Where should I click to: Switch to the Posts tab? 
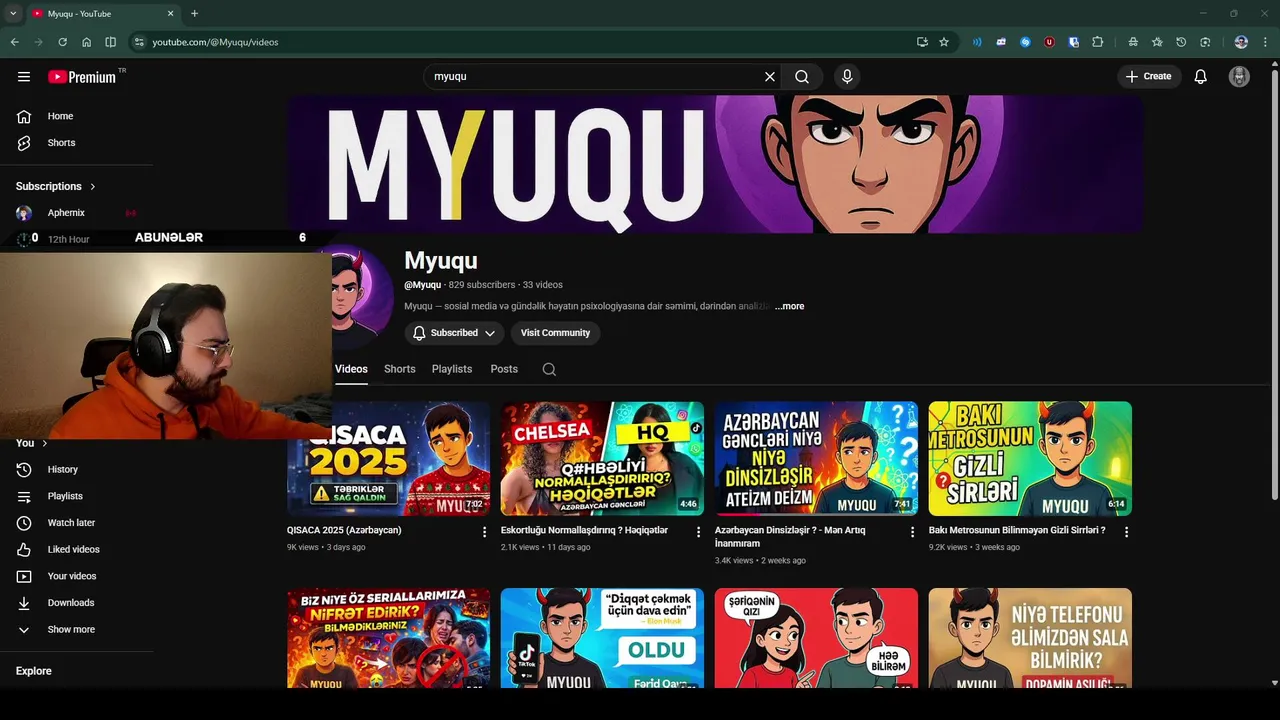click(504, 369)
